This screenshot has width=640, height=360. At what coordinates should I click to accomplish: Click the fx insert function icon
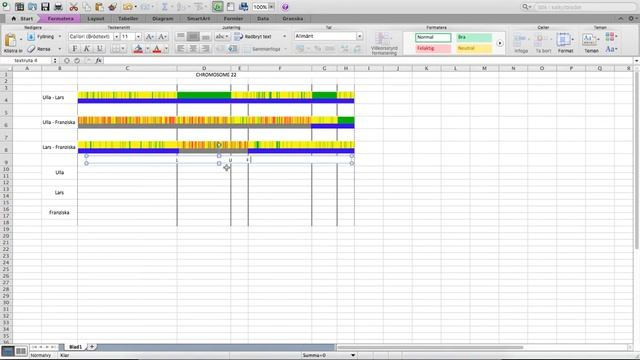click(98, 60)
